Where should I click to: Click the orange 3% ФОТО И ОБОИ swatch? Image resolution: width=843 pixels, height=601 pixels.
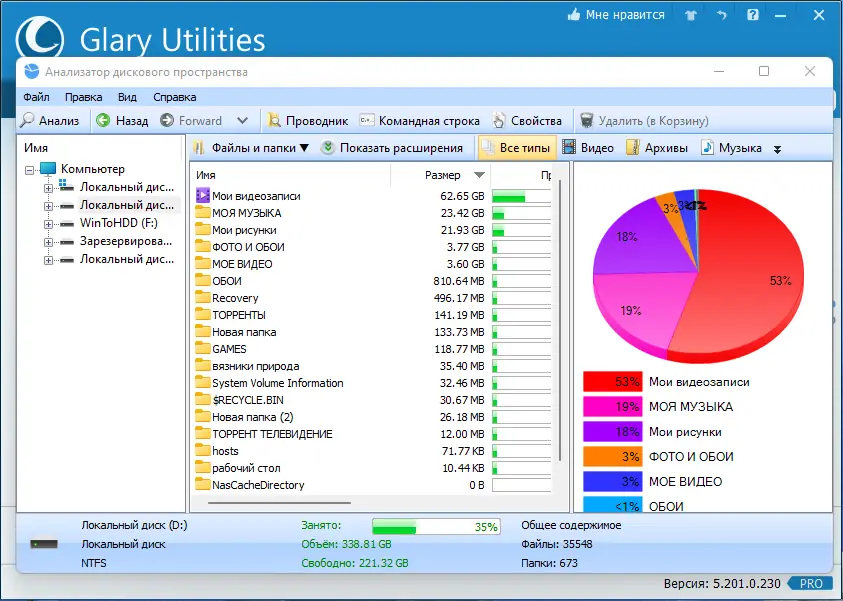[x=612, y=456]
